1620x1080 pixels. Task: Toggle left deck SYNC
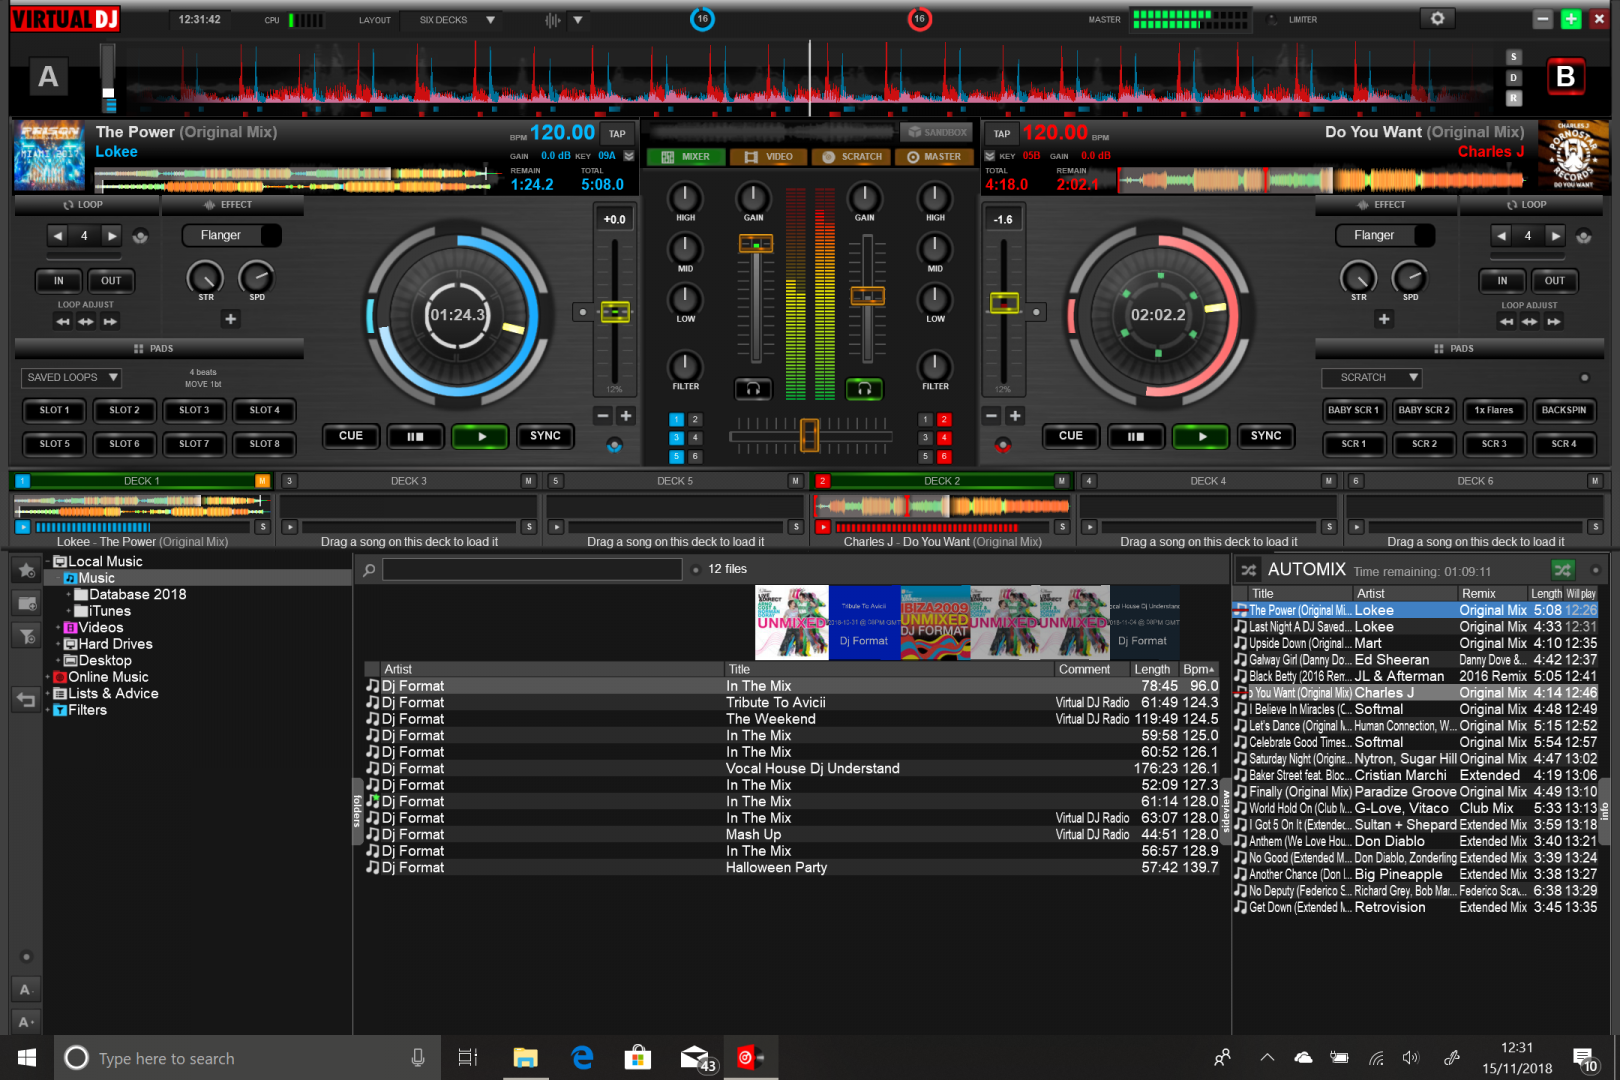tap(545, 436)
